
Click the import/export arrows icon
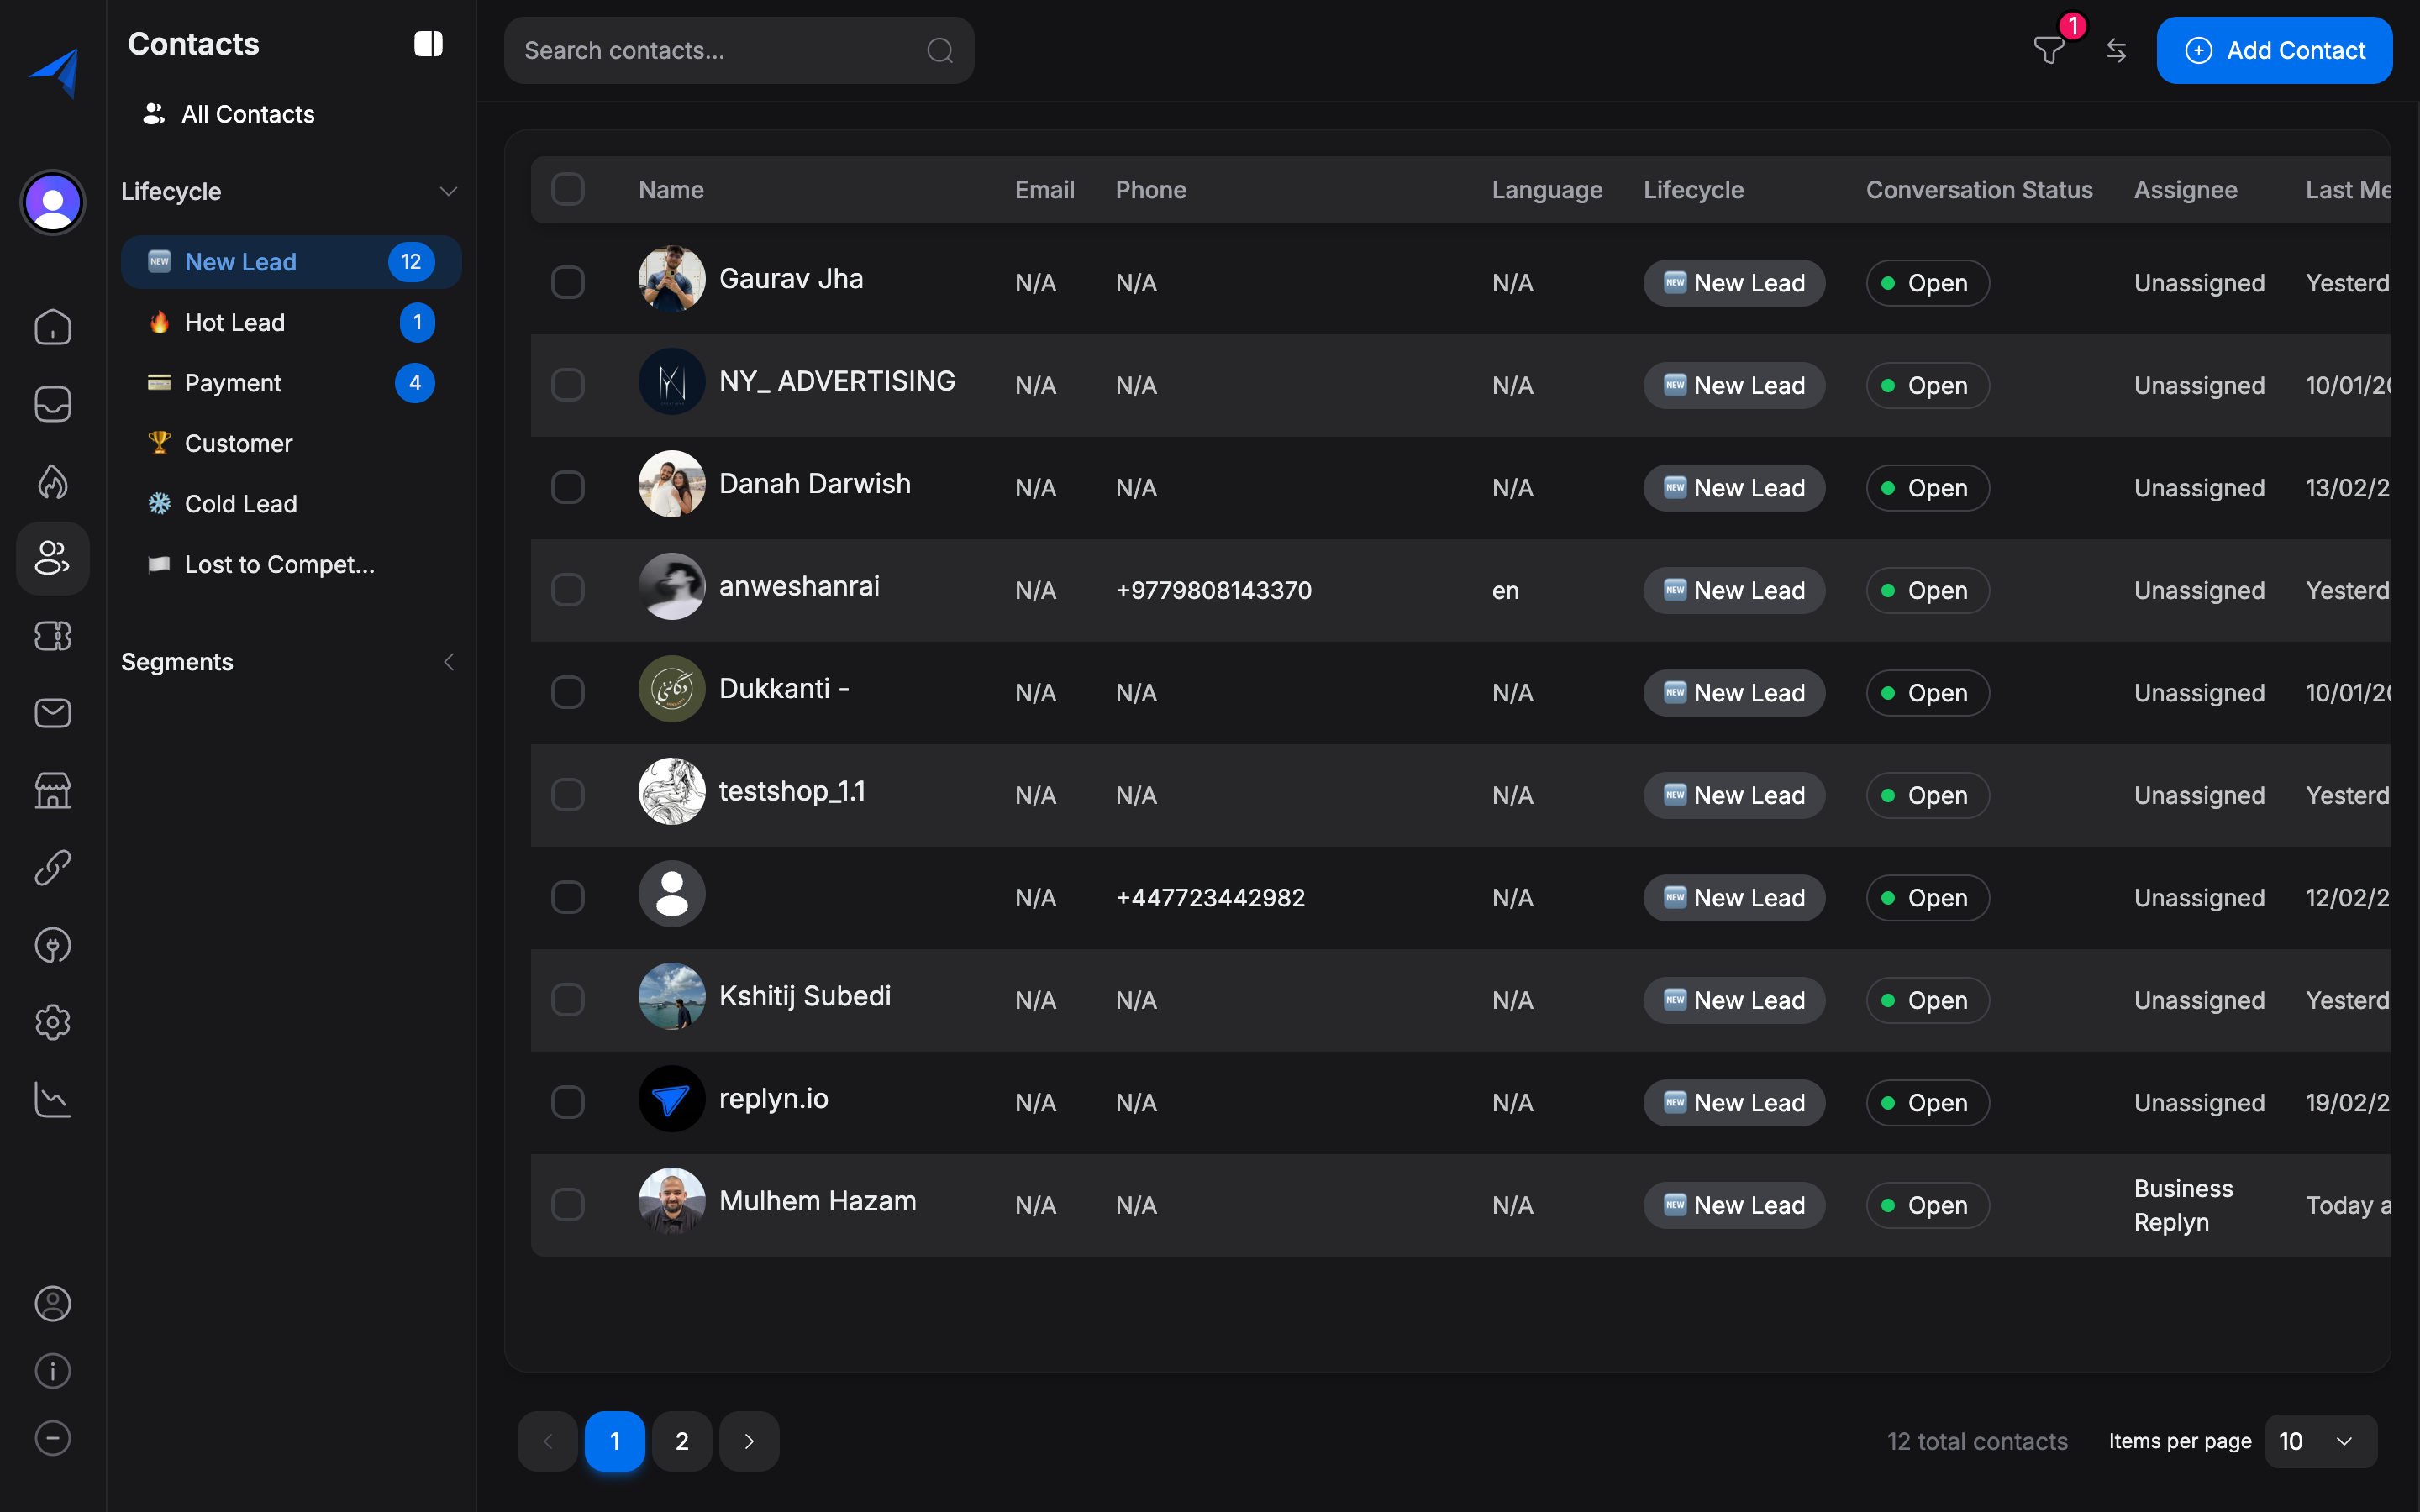pyautogui.click(x=2117, y=50)
